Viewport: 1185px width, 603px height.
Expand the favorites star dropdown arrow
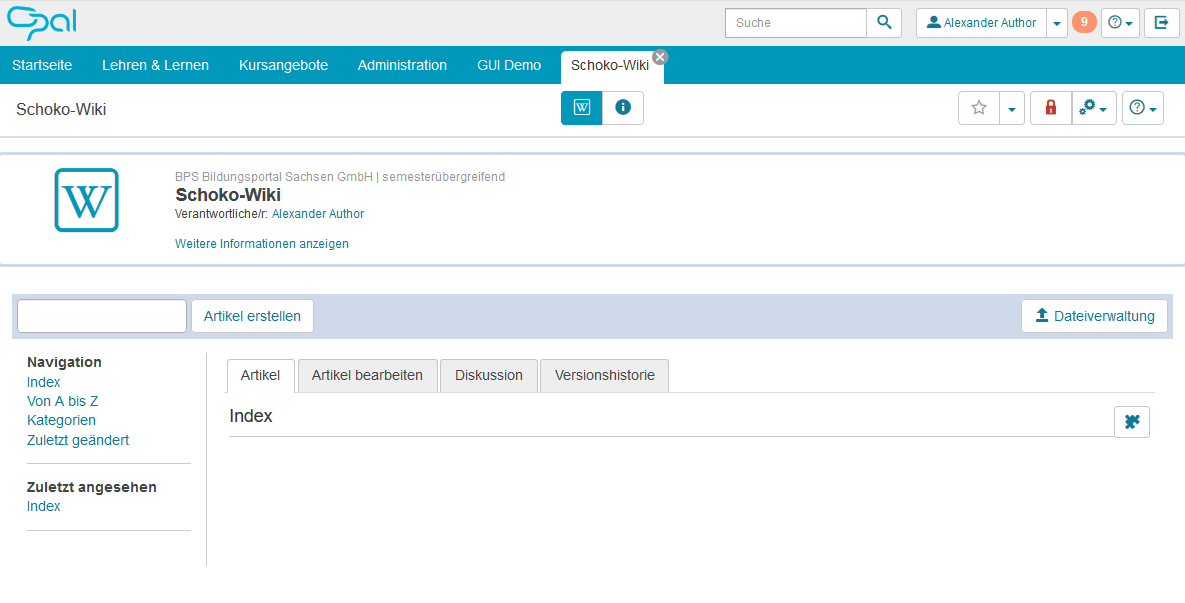[1012, 108]
